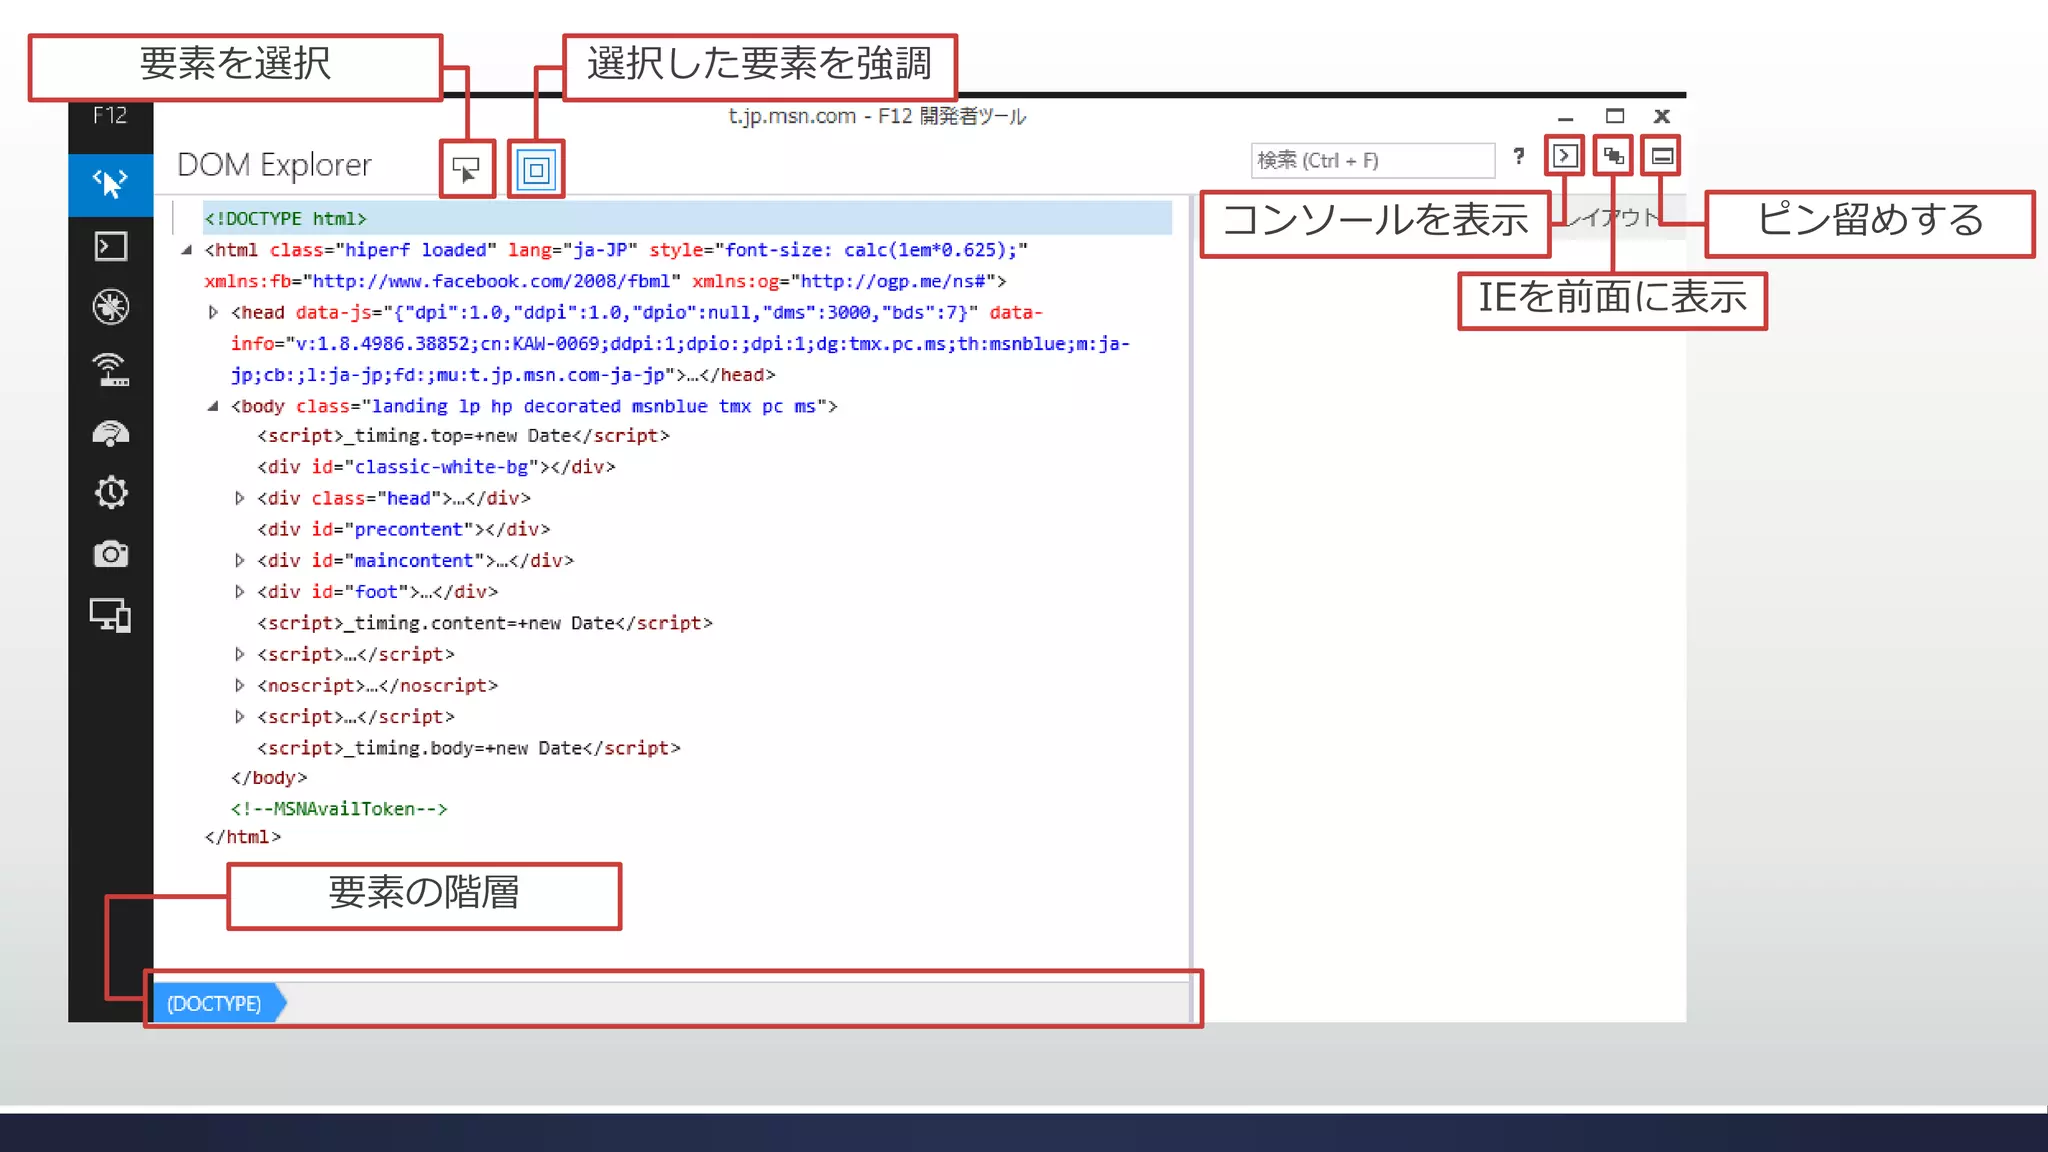
Task: Open the Profiler clock-gear icon
Action: [110, 492]
